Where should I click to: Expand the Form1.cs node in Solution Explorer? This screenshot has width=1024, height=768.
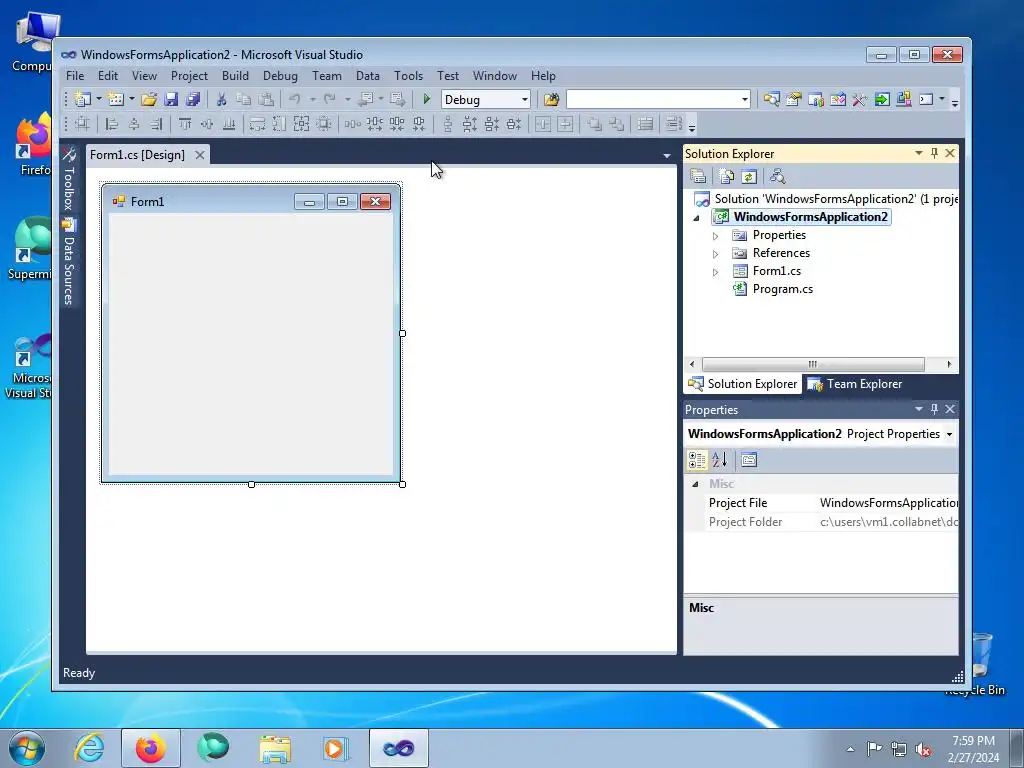(x=715, y=272)
